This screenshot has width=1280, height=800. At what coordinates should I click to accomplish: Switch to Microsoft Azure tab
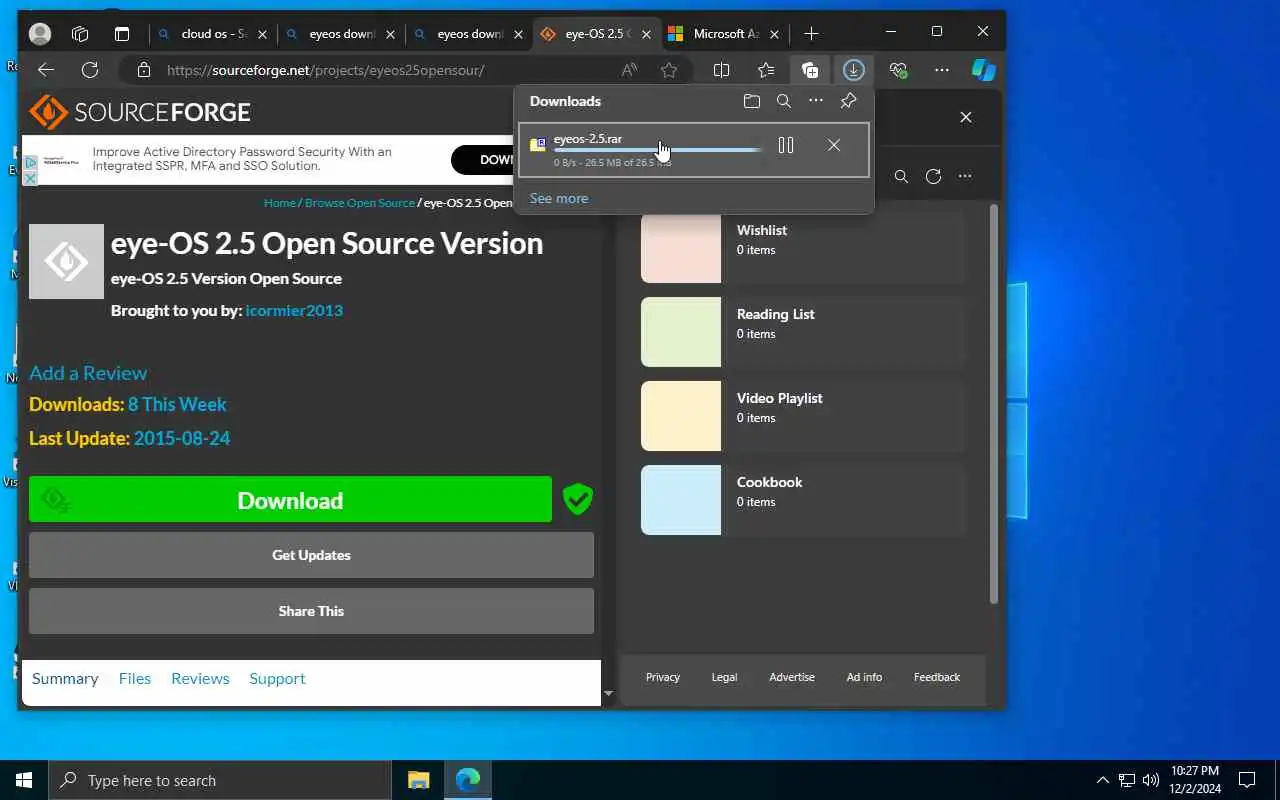point(725,34)
